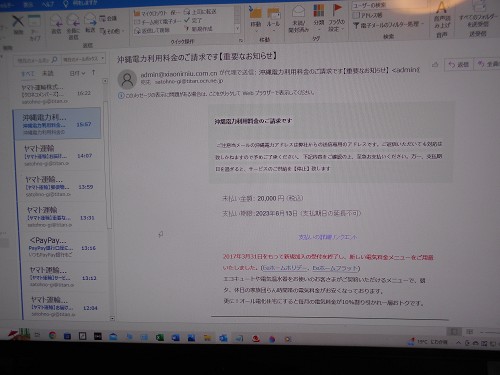Select the Done (完了) quick step
The height and width of the screenshot is (375, 500).
(x=193, y=20)
